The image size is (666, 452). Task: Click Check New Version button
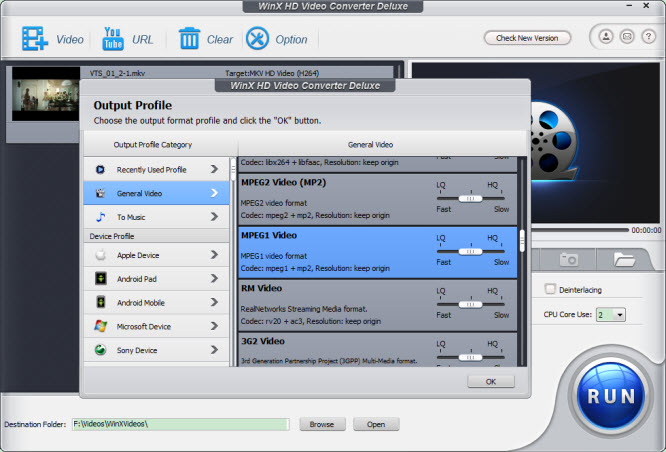527,38
